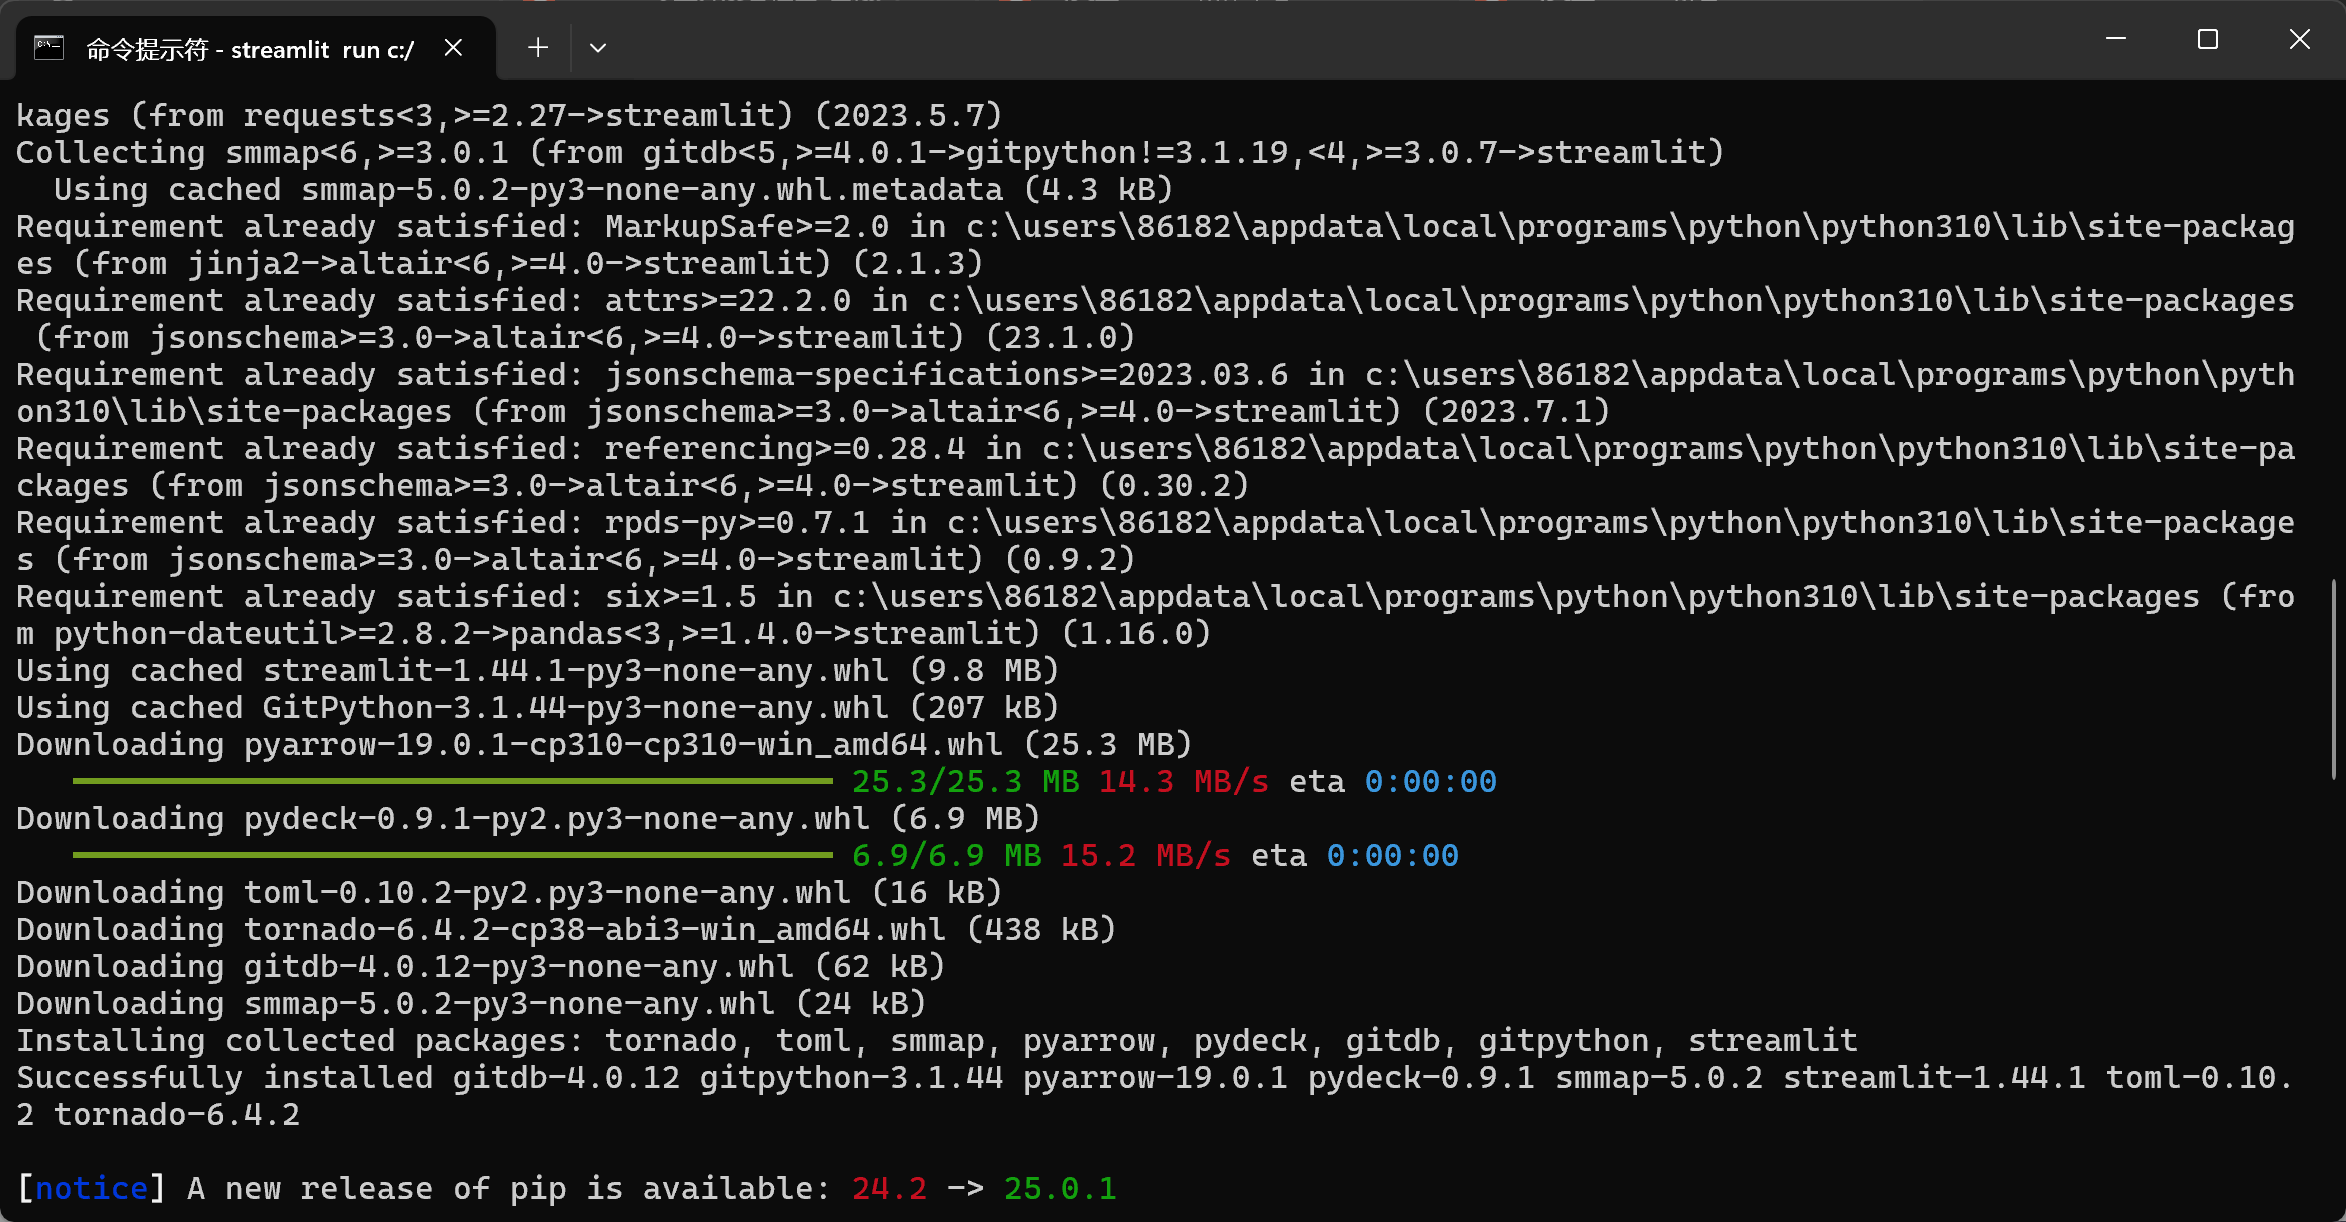Click the vertical scrollbar thumb on the right edge
The height and width of the screenshot is (1222, 2346).
click(x=2334, y=680)
